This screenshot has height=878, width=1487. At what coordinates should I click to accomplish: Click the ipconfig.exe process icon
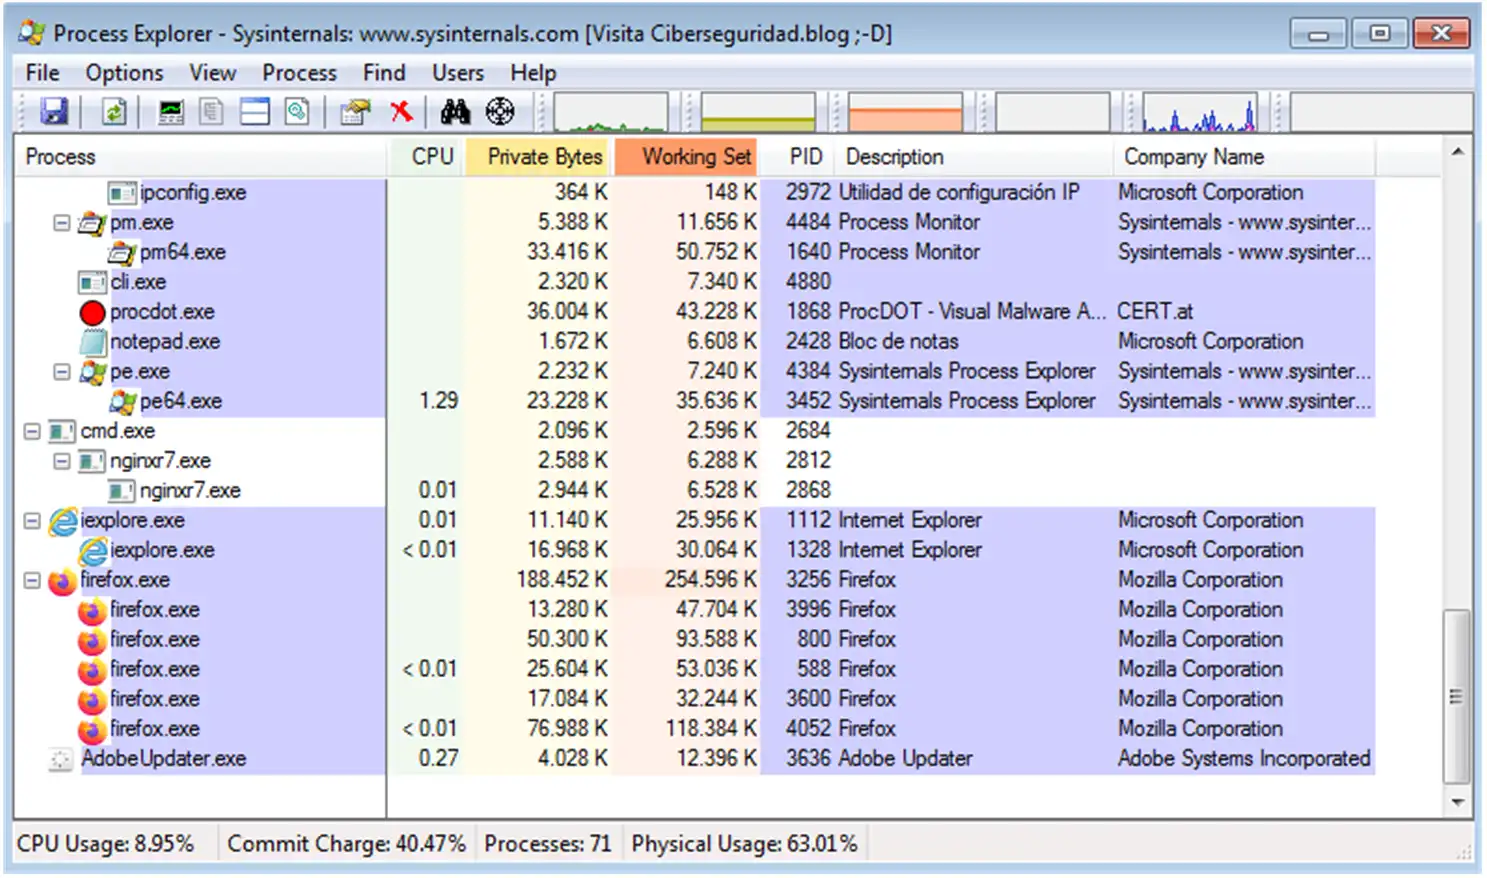(122, 193)
